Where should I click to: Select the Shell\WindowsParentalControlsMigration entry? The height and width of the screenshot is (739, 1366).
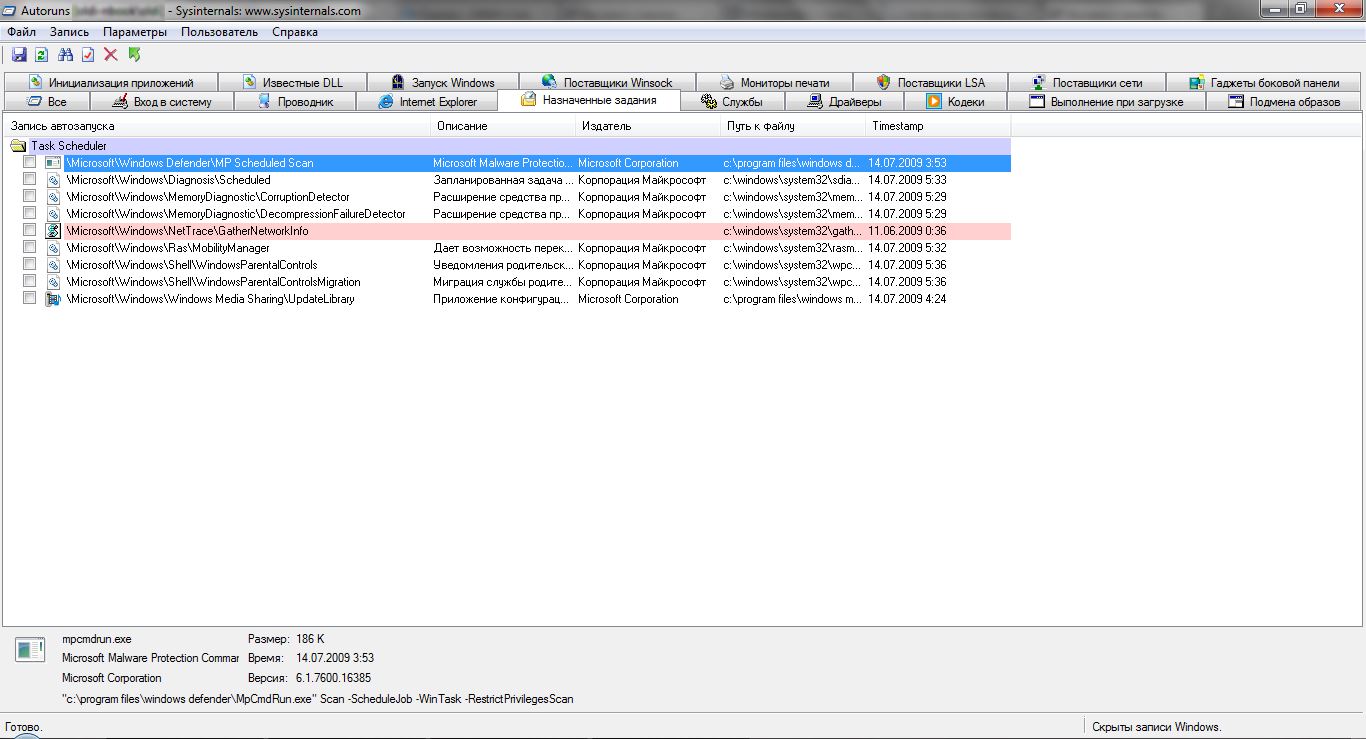[213, 282]
